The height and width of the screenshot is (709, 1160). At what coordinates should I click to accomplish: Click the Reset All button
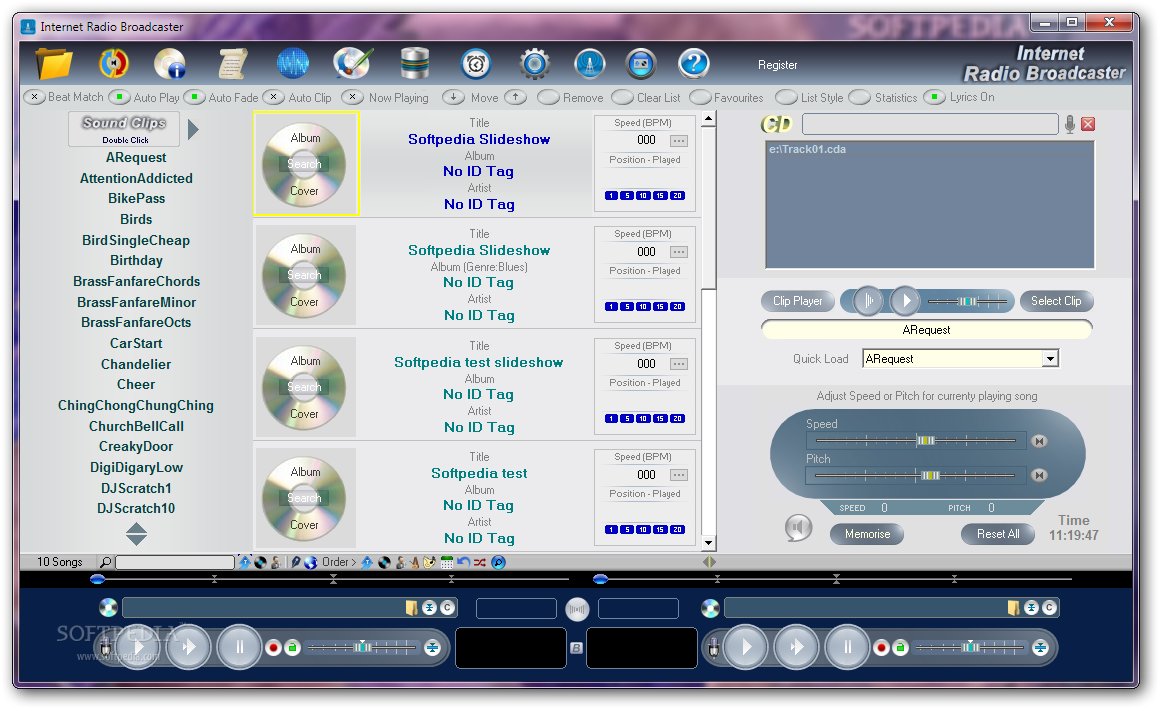[997, 534]
